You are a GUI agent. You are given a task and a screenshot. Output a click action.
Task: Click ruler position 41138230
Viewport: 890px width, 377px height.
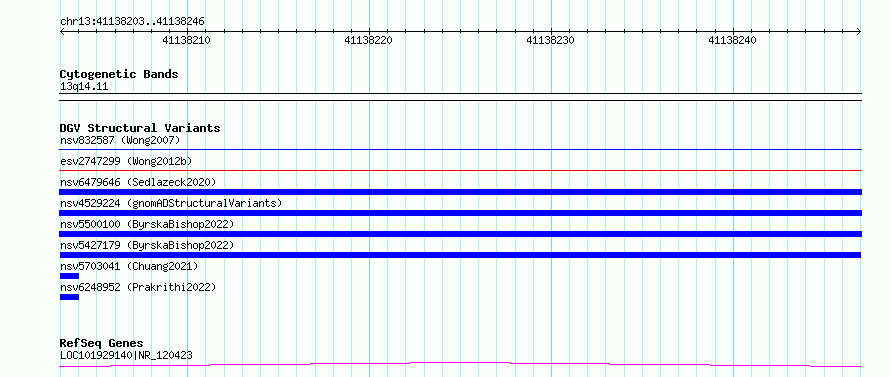click(551, 40)
